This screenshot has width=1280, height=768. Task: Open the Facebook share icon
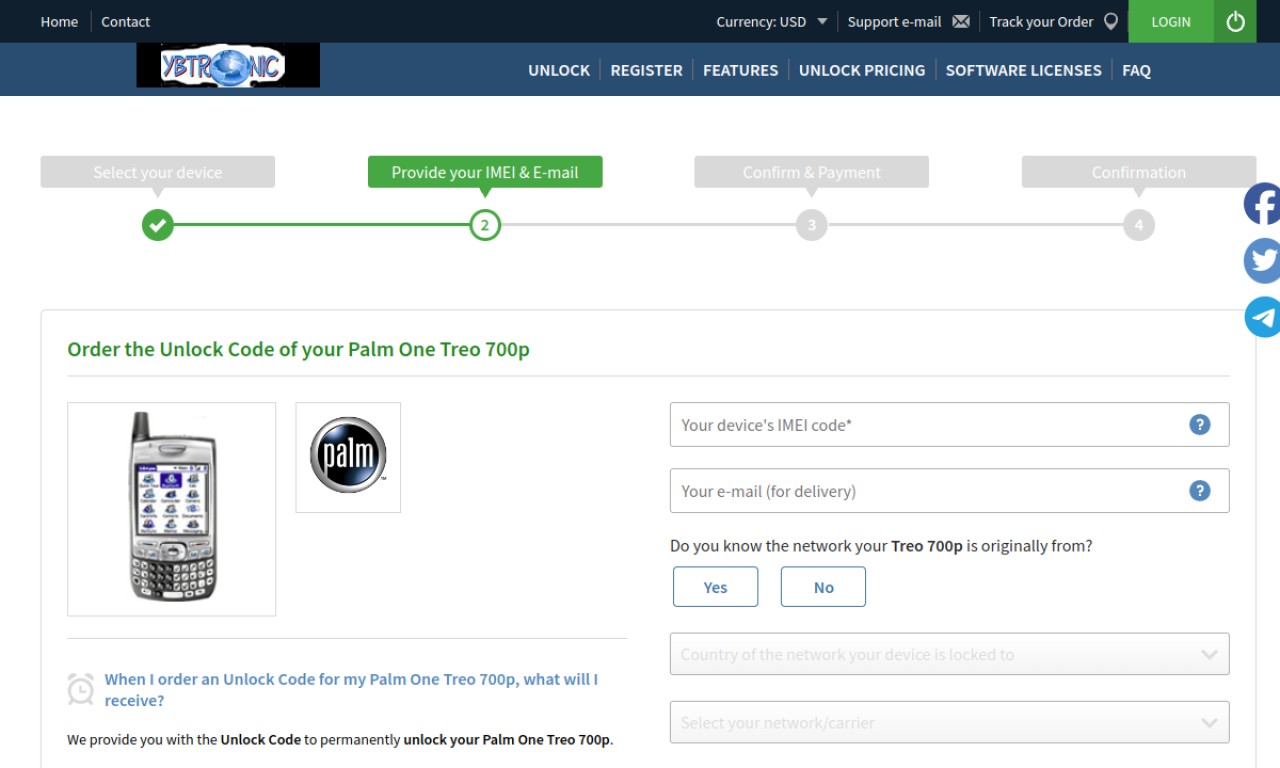coord(1263,204)
